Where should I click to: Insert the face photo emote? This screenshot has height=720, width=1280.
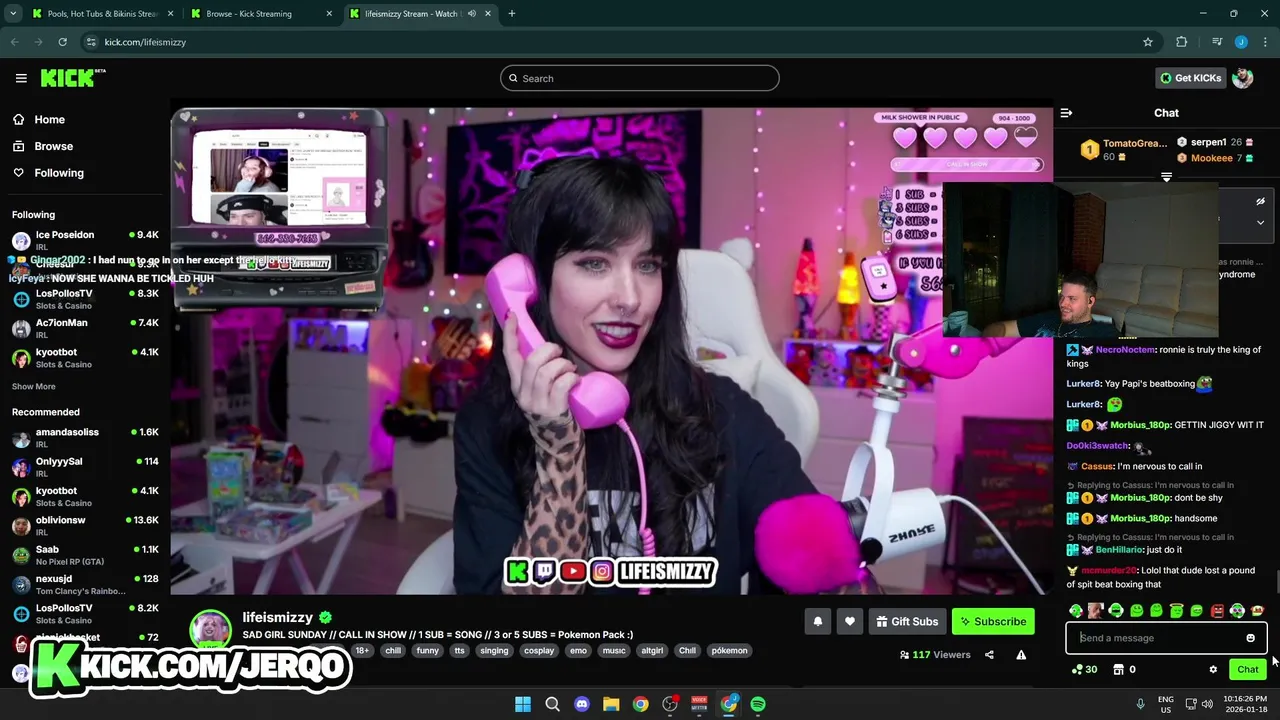tap(1096, 610)
